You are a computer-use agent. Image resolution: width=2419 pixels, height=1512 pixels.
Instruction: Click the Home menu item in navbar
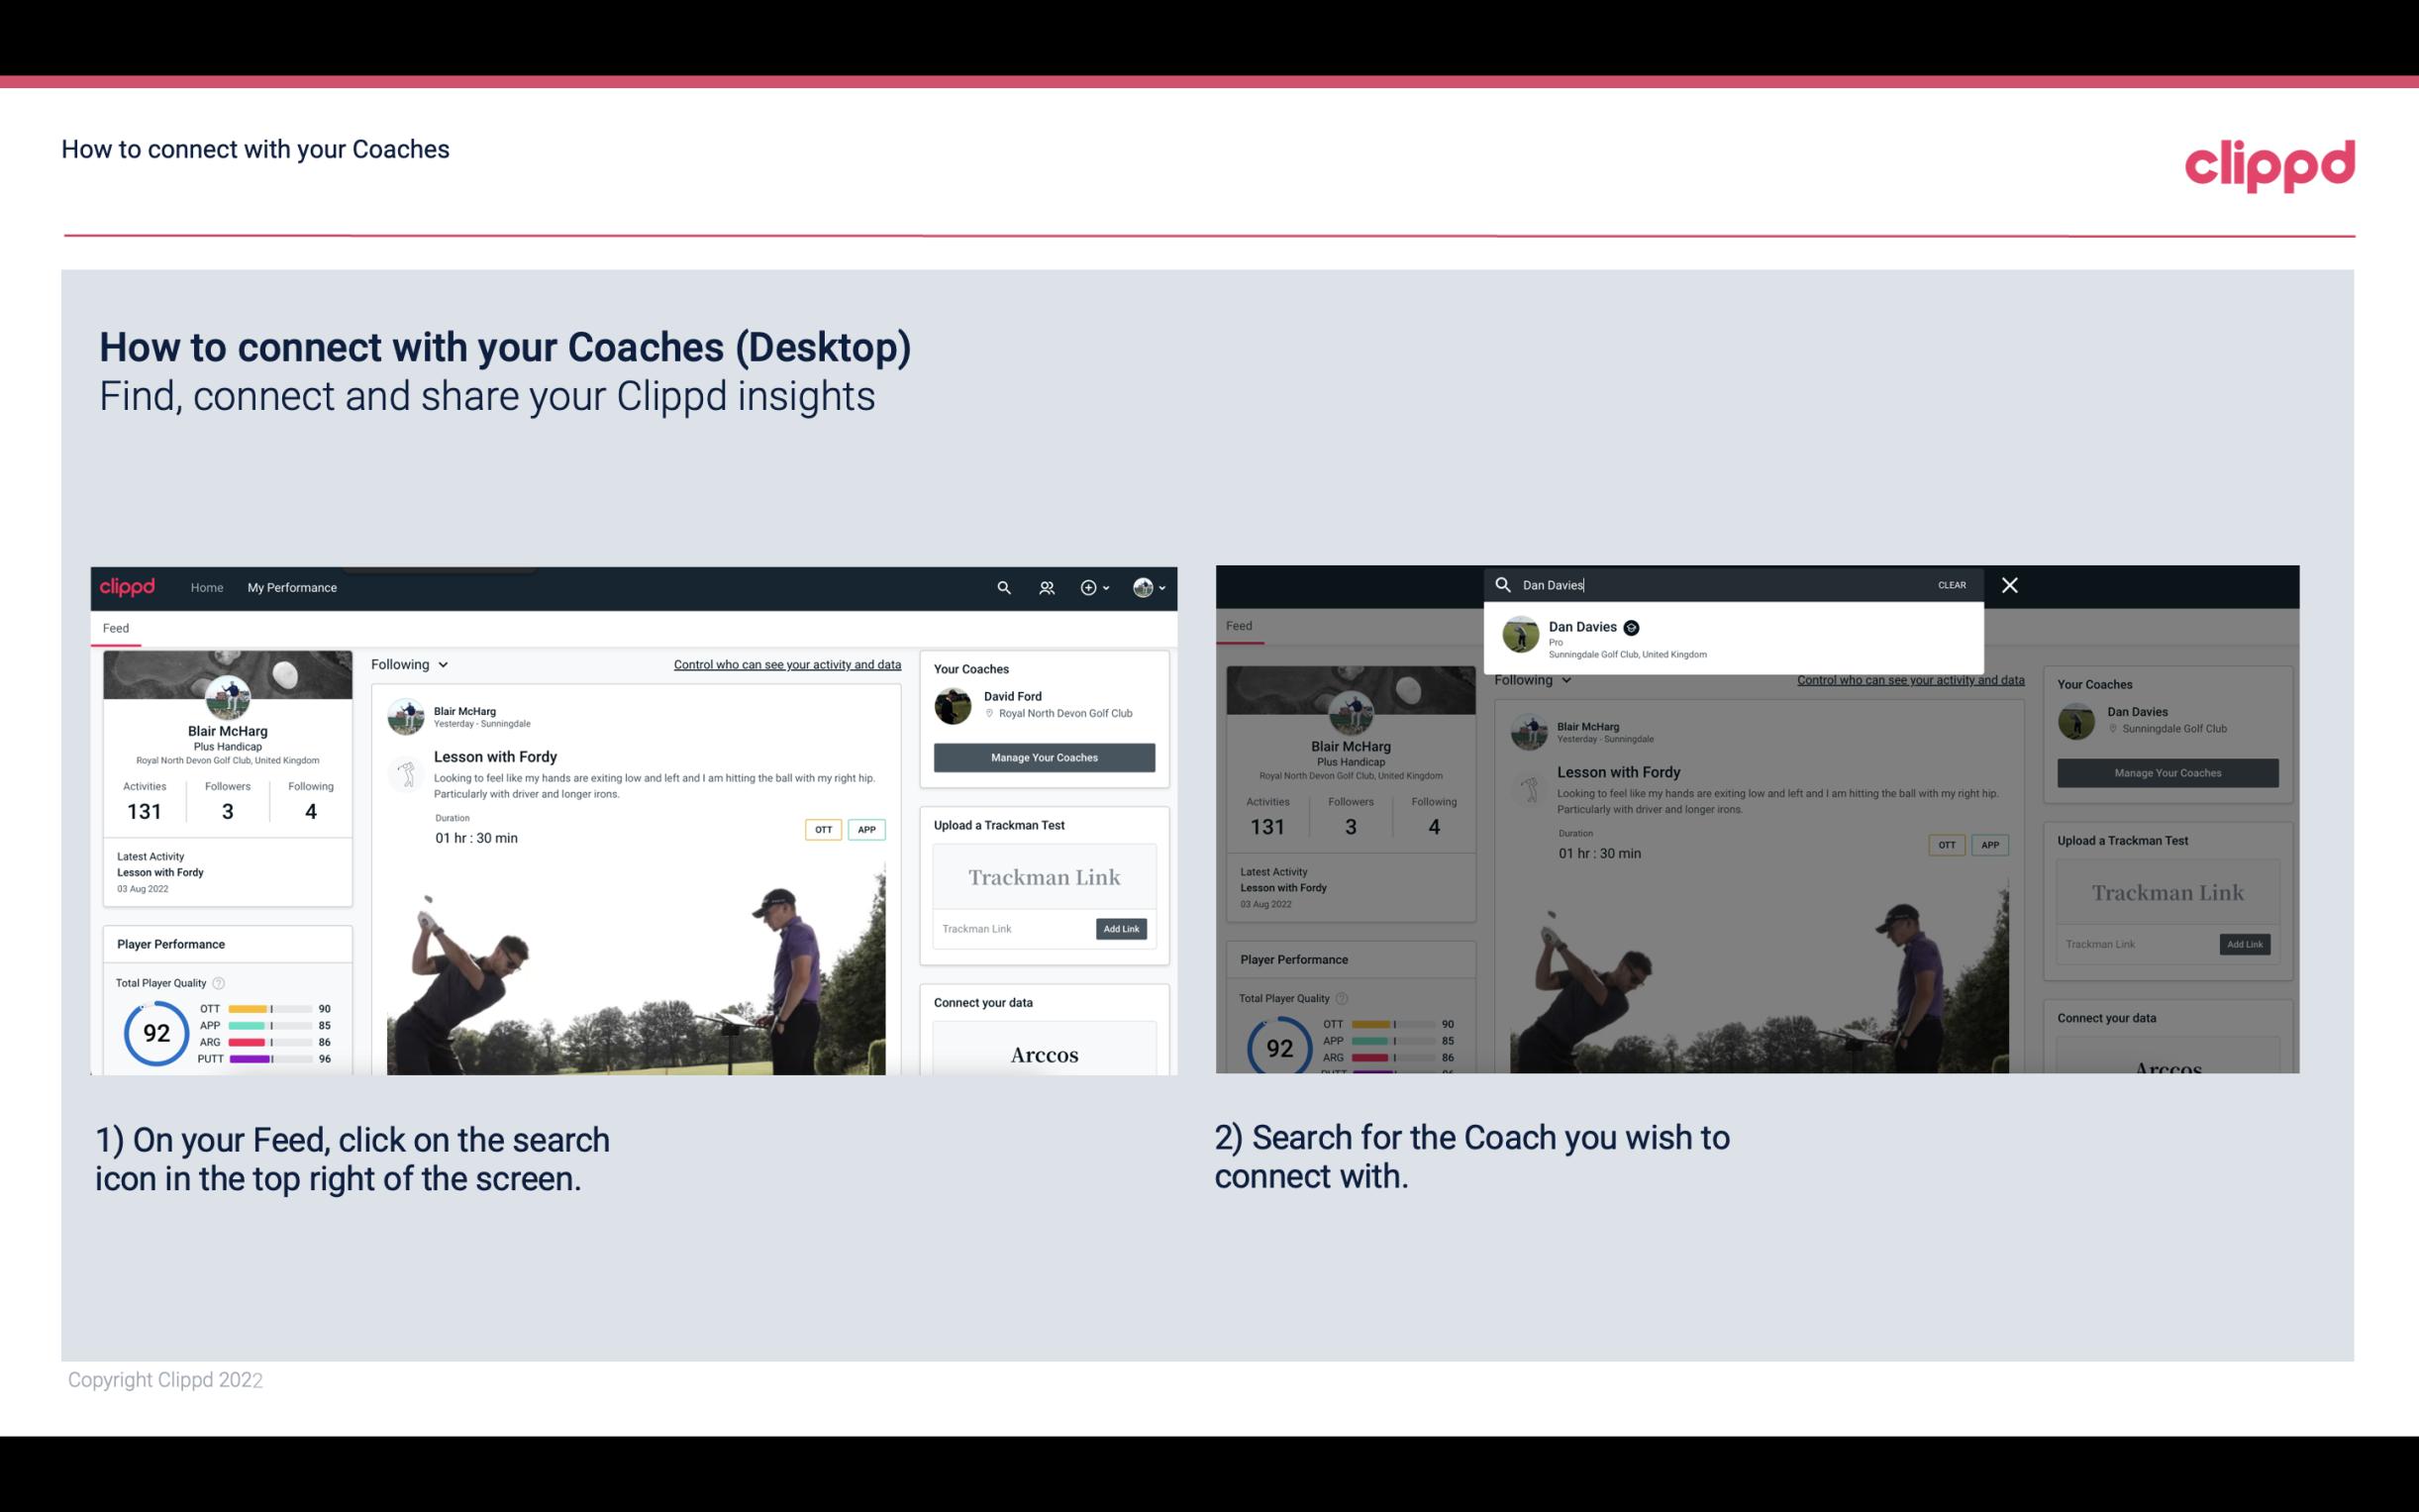207,587
